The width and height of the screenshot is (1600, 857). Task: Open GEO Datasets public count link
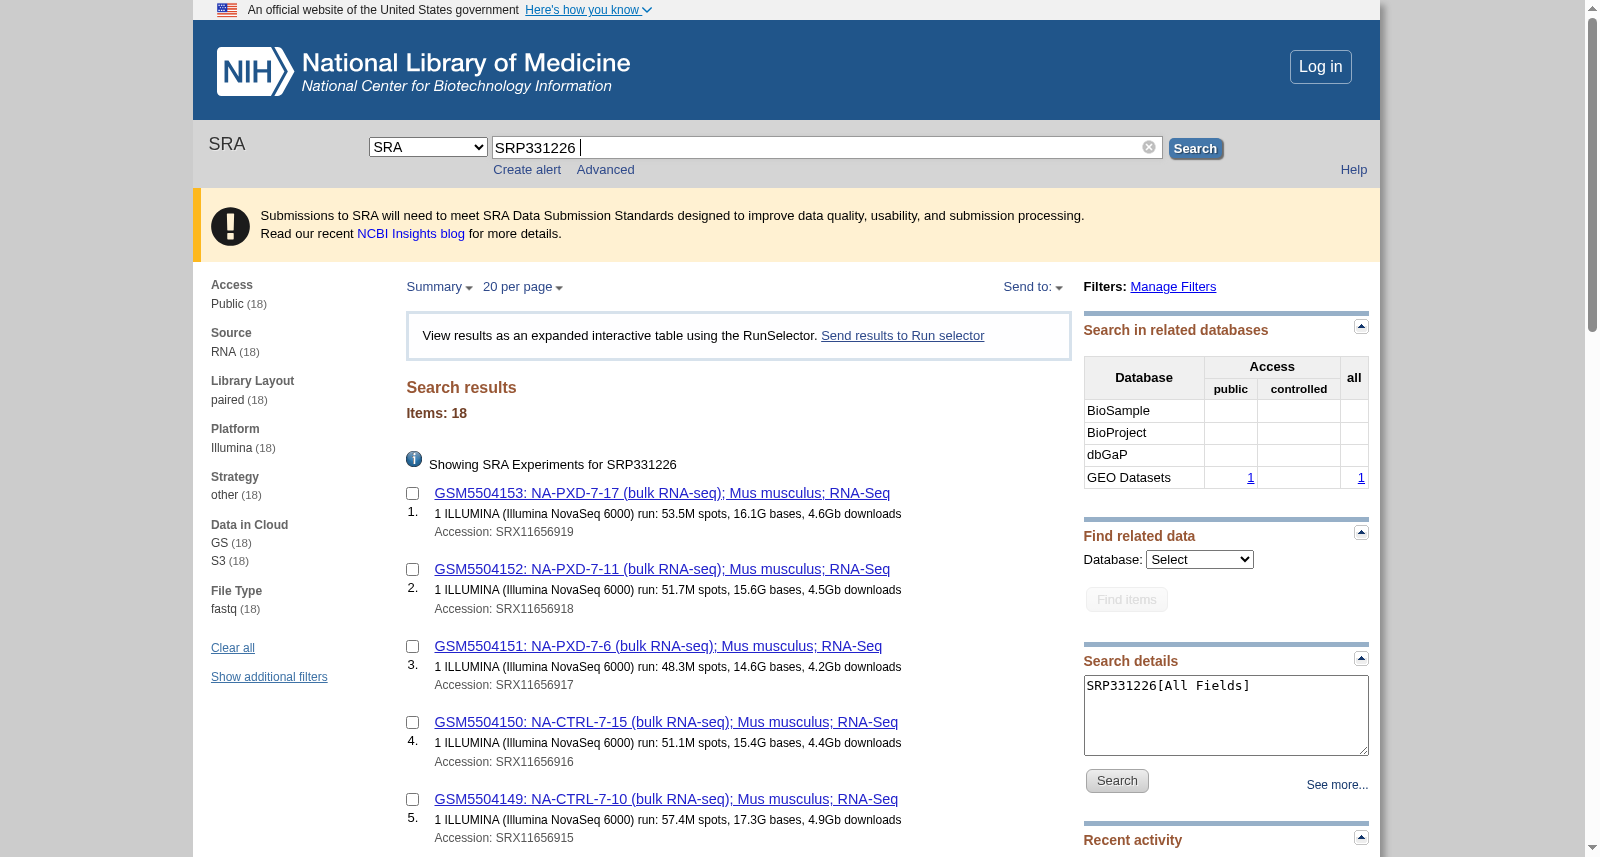[1250, 478]
